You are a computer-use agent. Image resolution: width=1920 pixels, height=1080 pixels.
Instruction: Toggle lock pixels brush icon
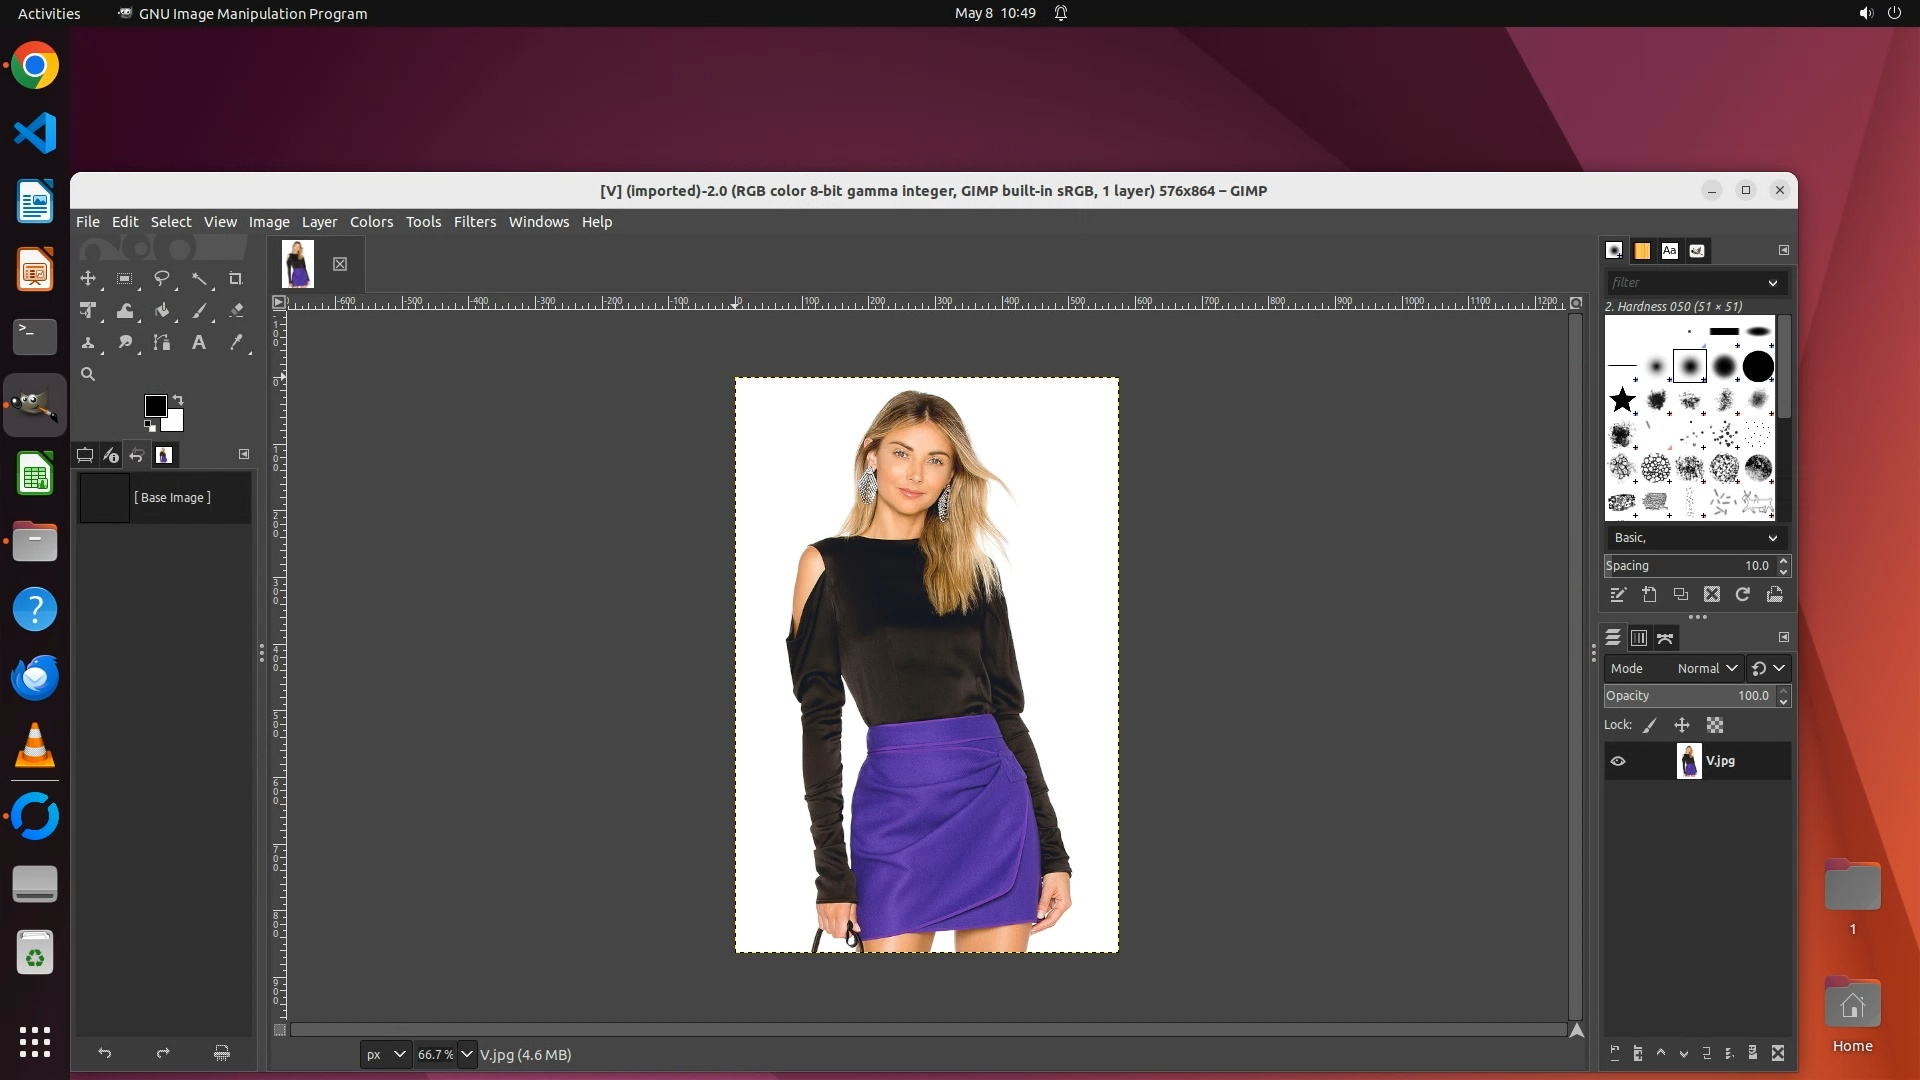(x=1650, y=726)
